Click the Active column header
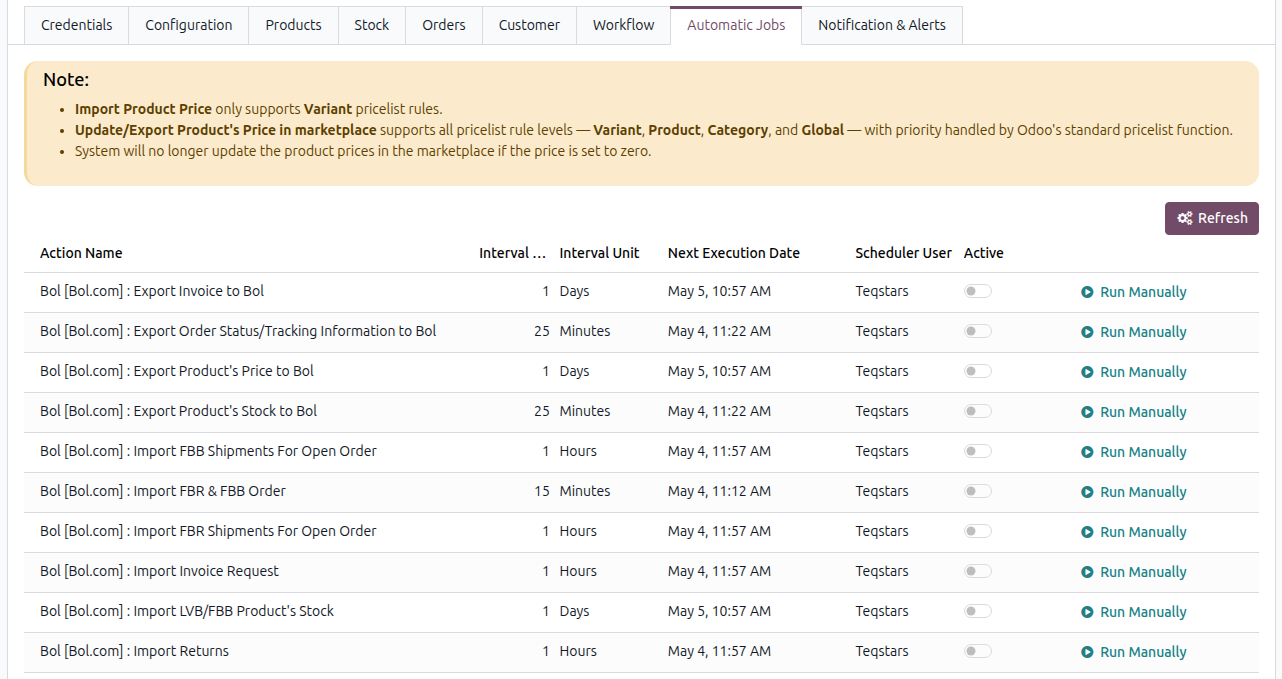 coord(984,253)
